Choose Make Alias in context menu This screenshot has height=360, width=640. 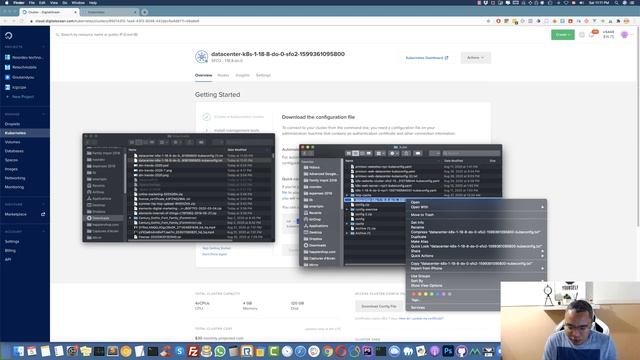[x=419, y=242]
